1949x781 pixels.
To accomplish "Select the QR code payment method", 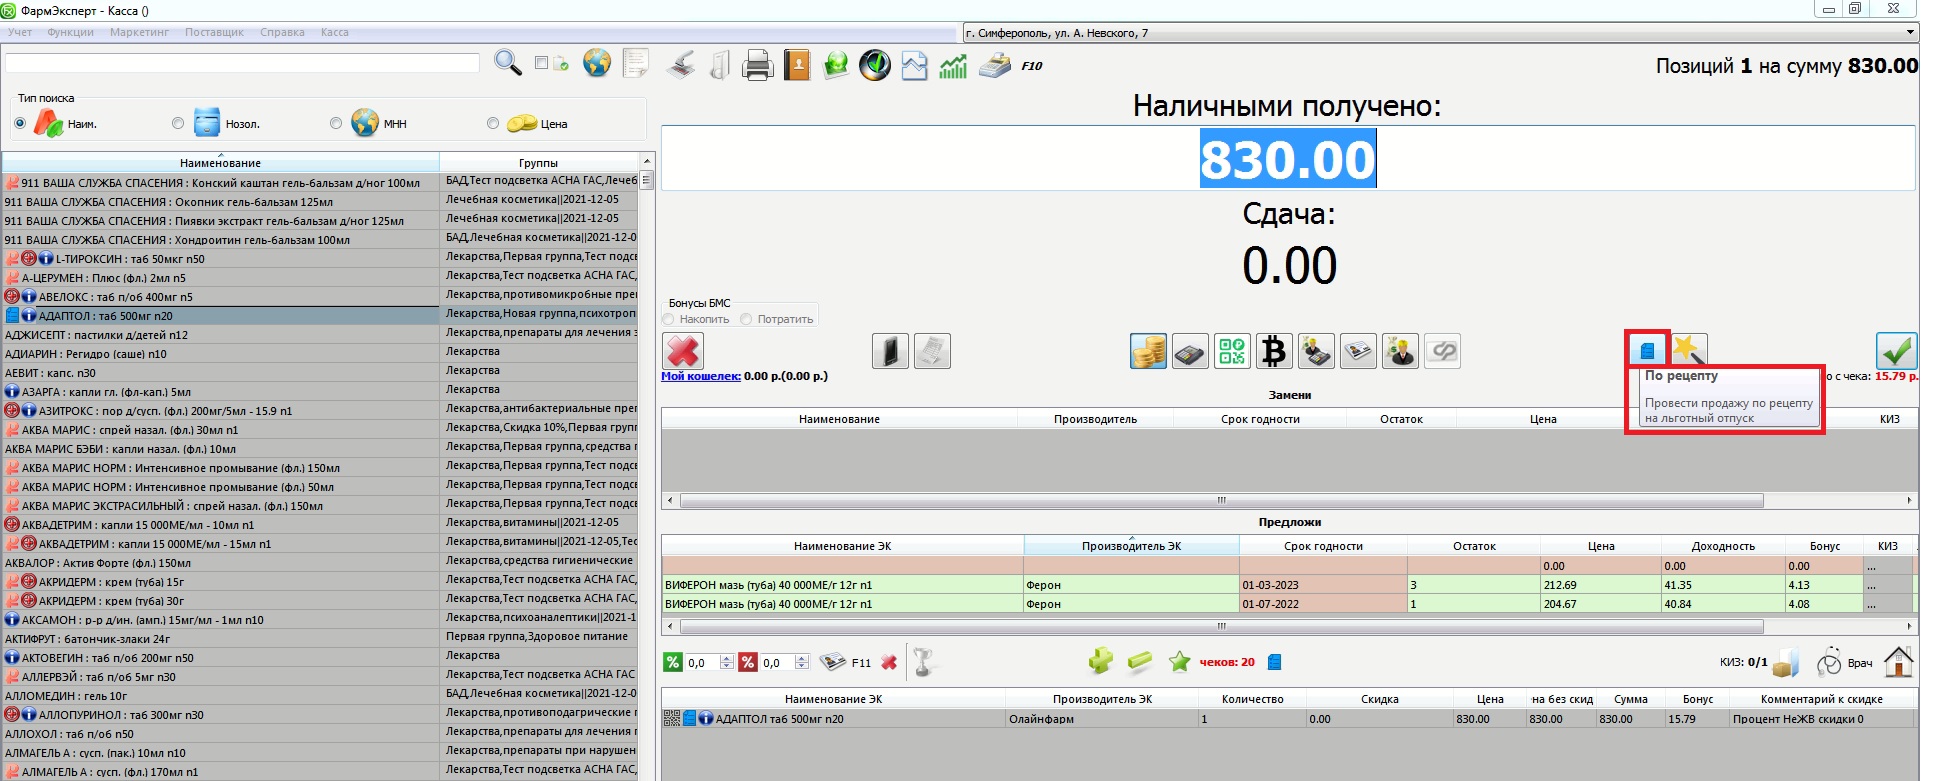I will click(1232, 351).
